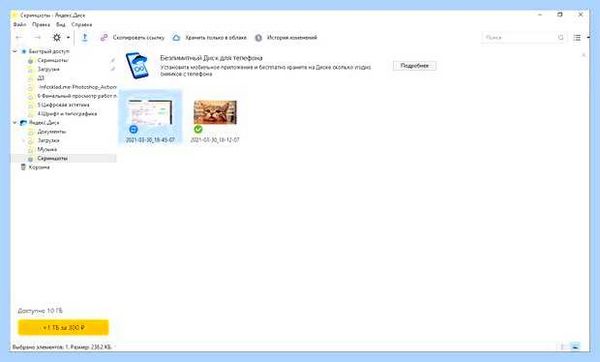This screenshot has height=362, width=600.
Task: Open the Правка menu
Action: tap(41, 24)
